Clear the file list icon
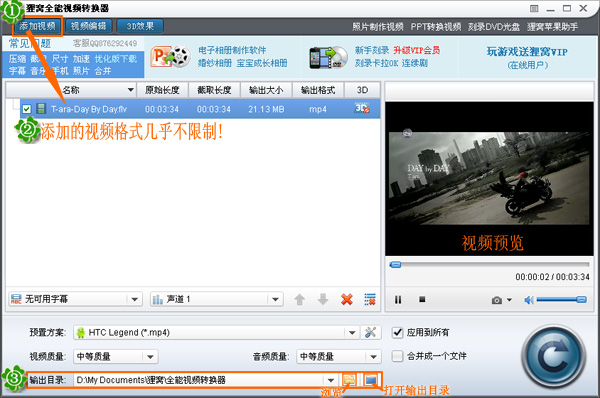 coord(370,299)
